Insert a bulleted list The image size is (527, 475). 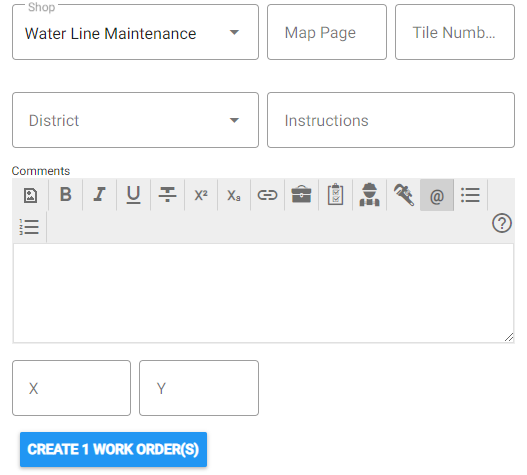pyautogui.click(x=471, y=195)
